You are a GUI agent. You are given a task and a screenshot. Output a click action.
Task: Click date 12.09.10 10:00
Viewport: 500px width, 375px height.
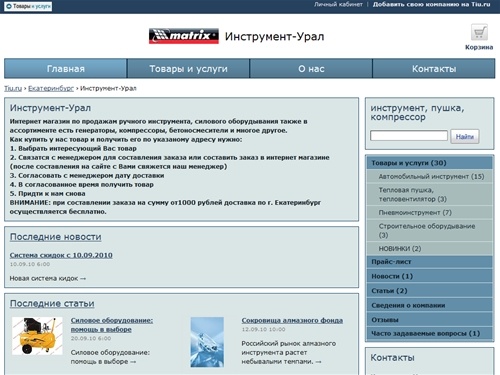(x=263, y=329)
